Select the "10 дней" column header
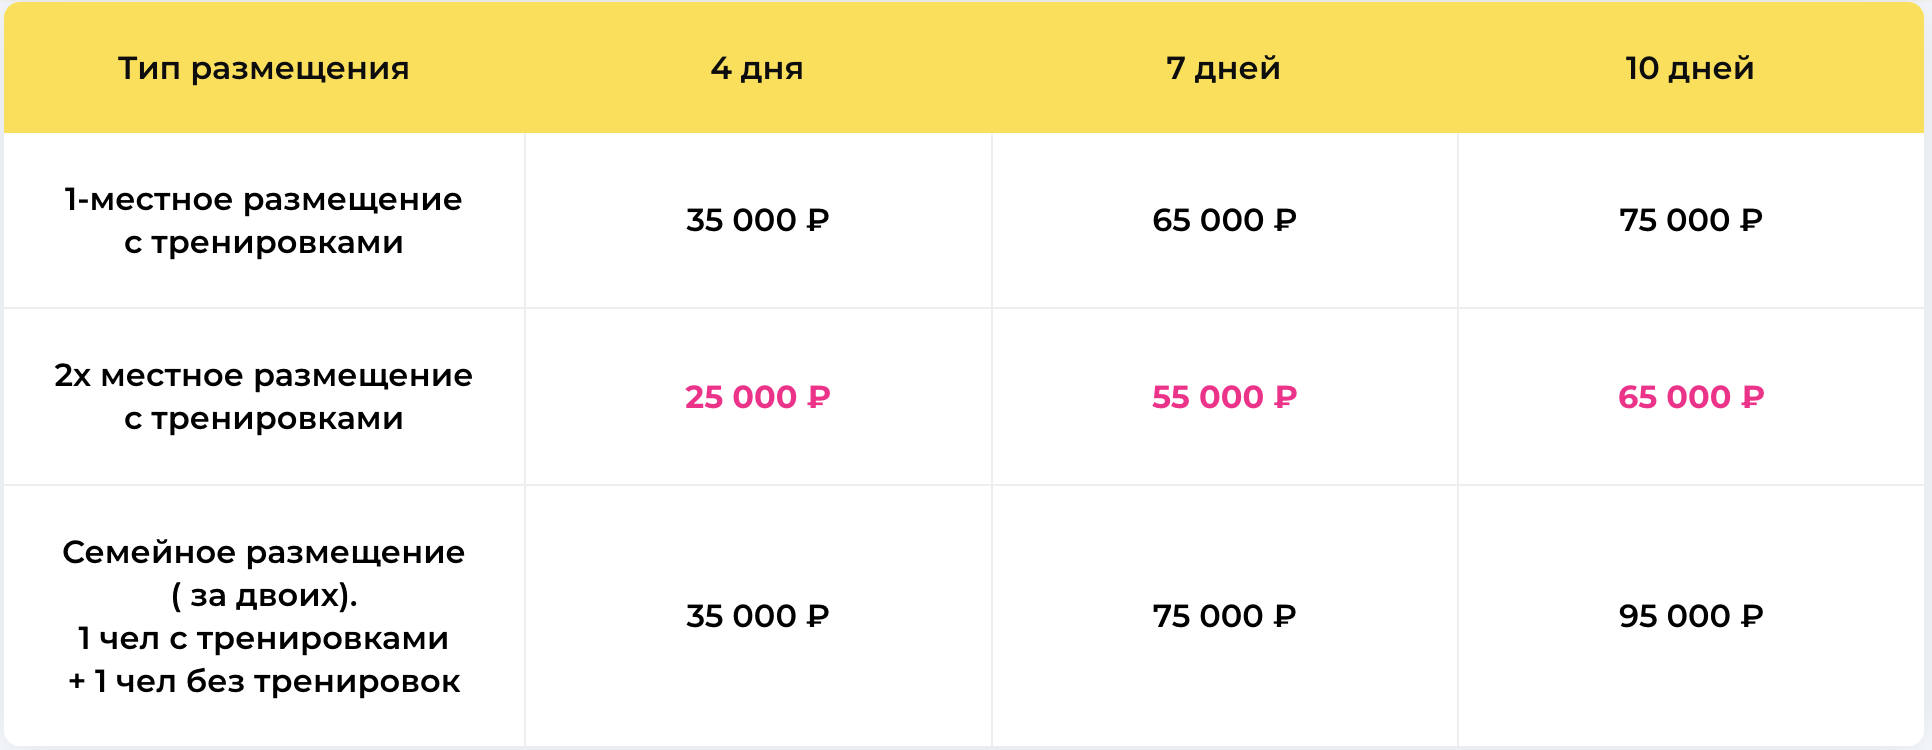 (x=1690, y=68)
